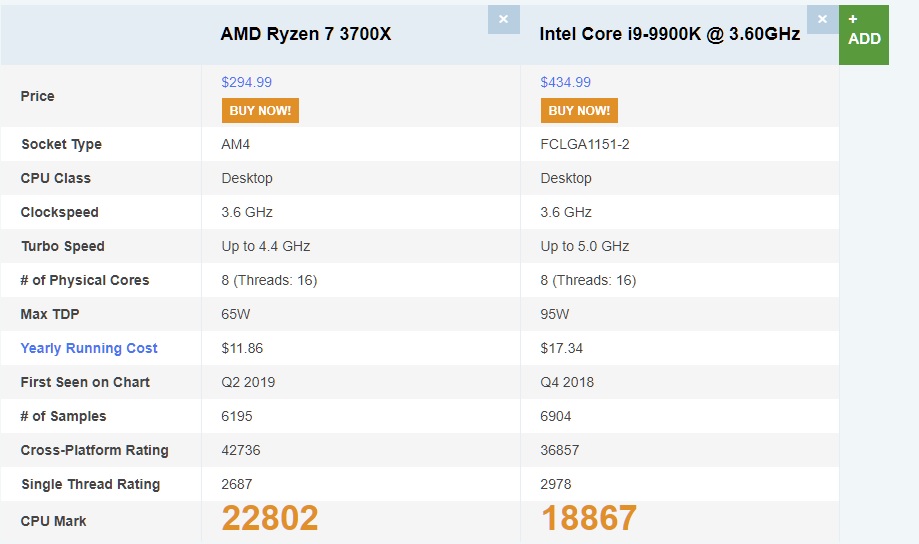Image resolution: width=919 pixels, height=544 pixels.
Task: Remove AMD Ryzen 7 3700X column
Action: [x=503, y=19]
